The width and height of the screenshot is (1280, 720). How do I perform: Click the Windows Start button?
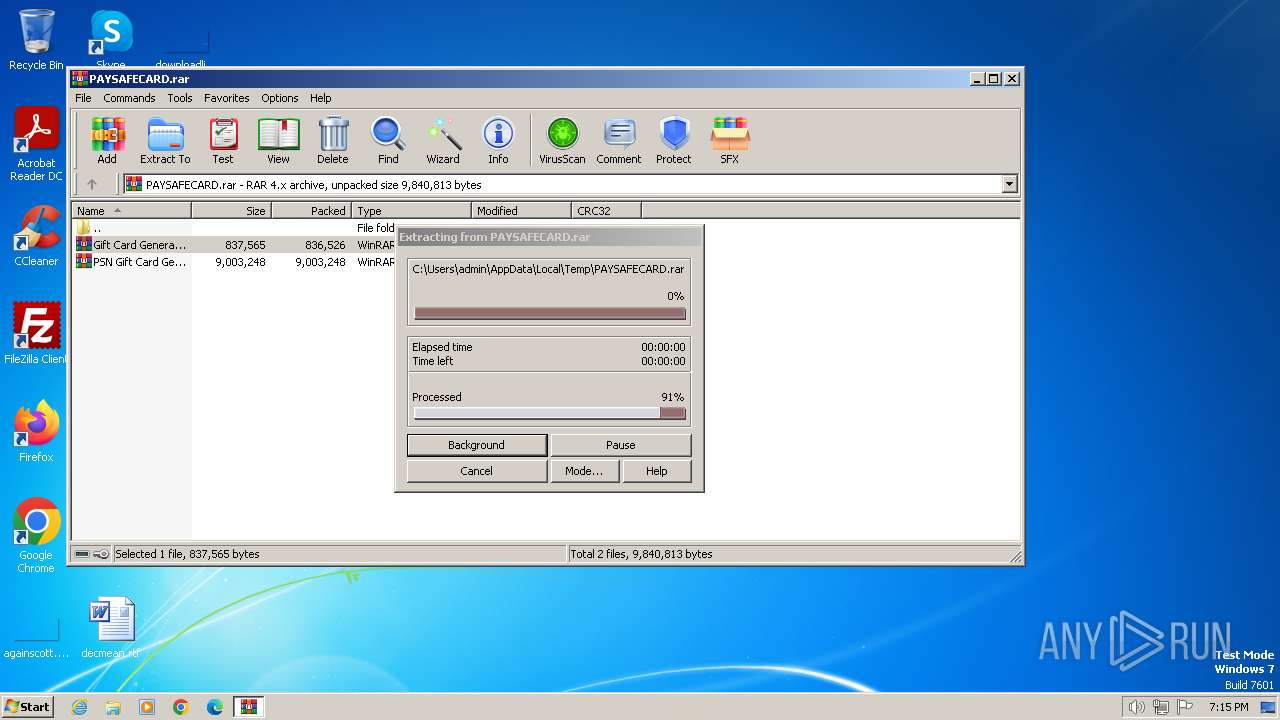click(x=27, y=706)
